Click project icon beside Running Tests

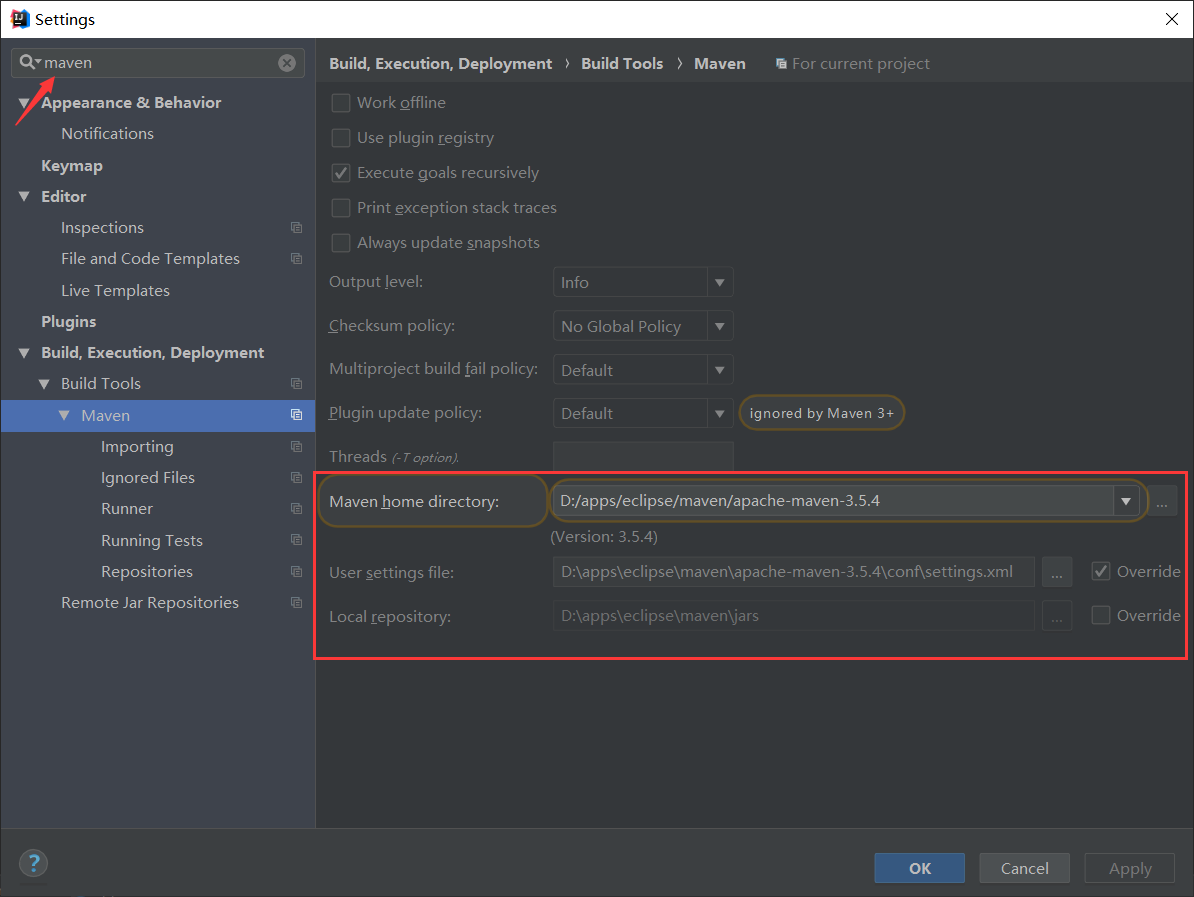pos(296,540)
